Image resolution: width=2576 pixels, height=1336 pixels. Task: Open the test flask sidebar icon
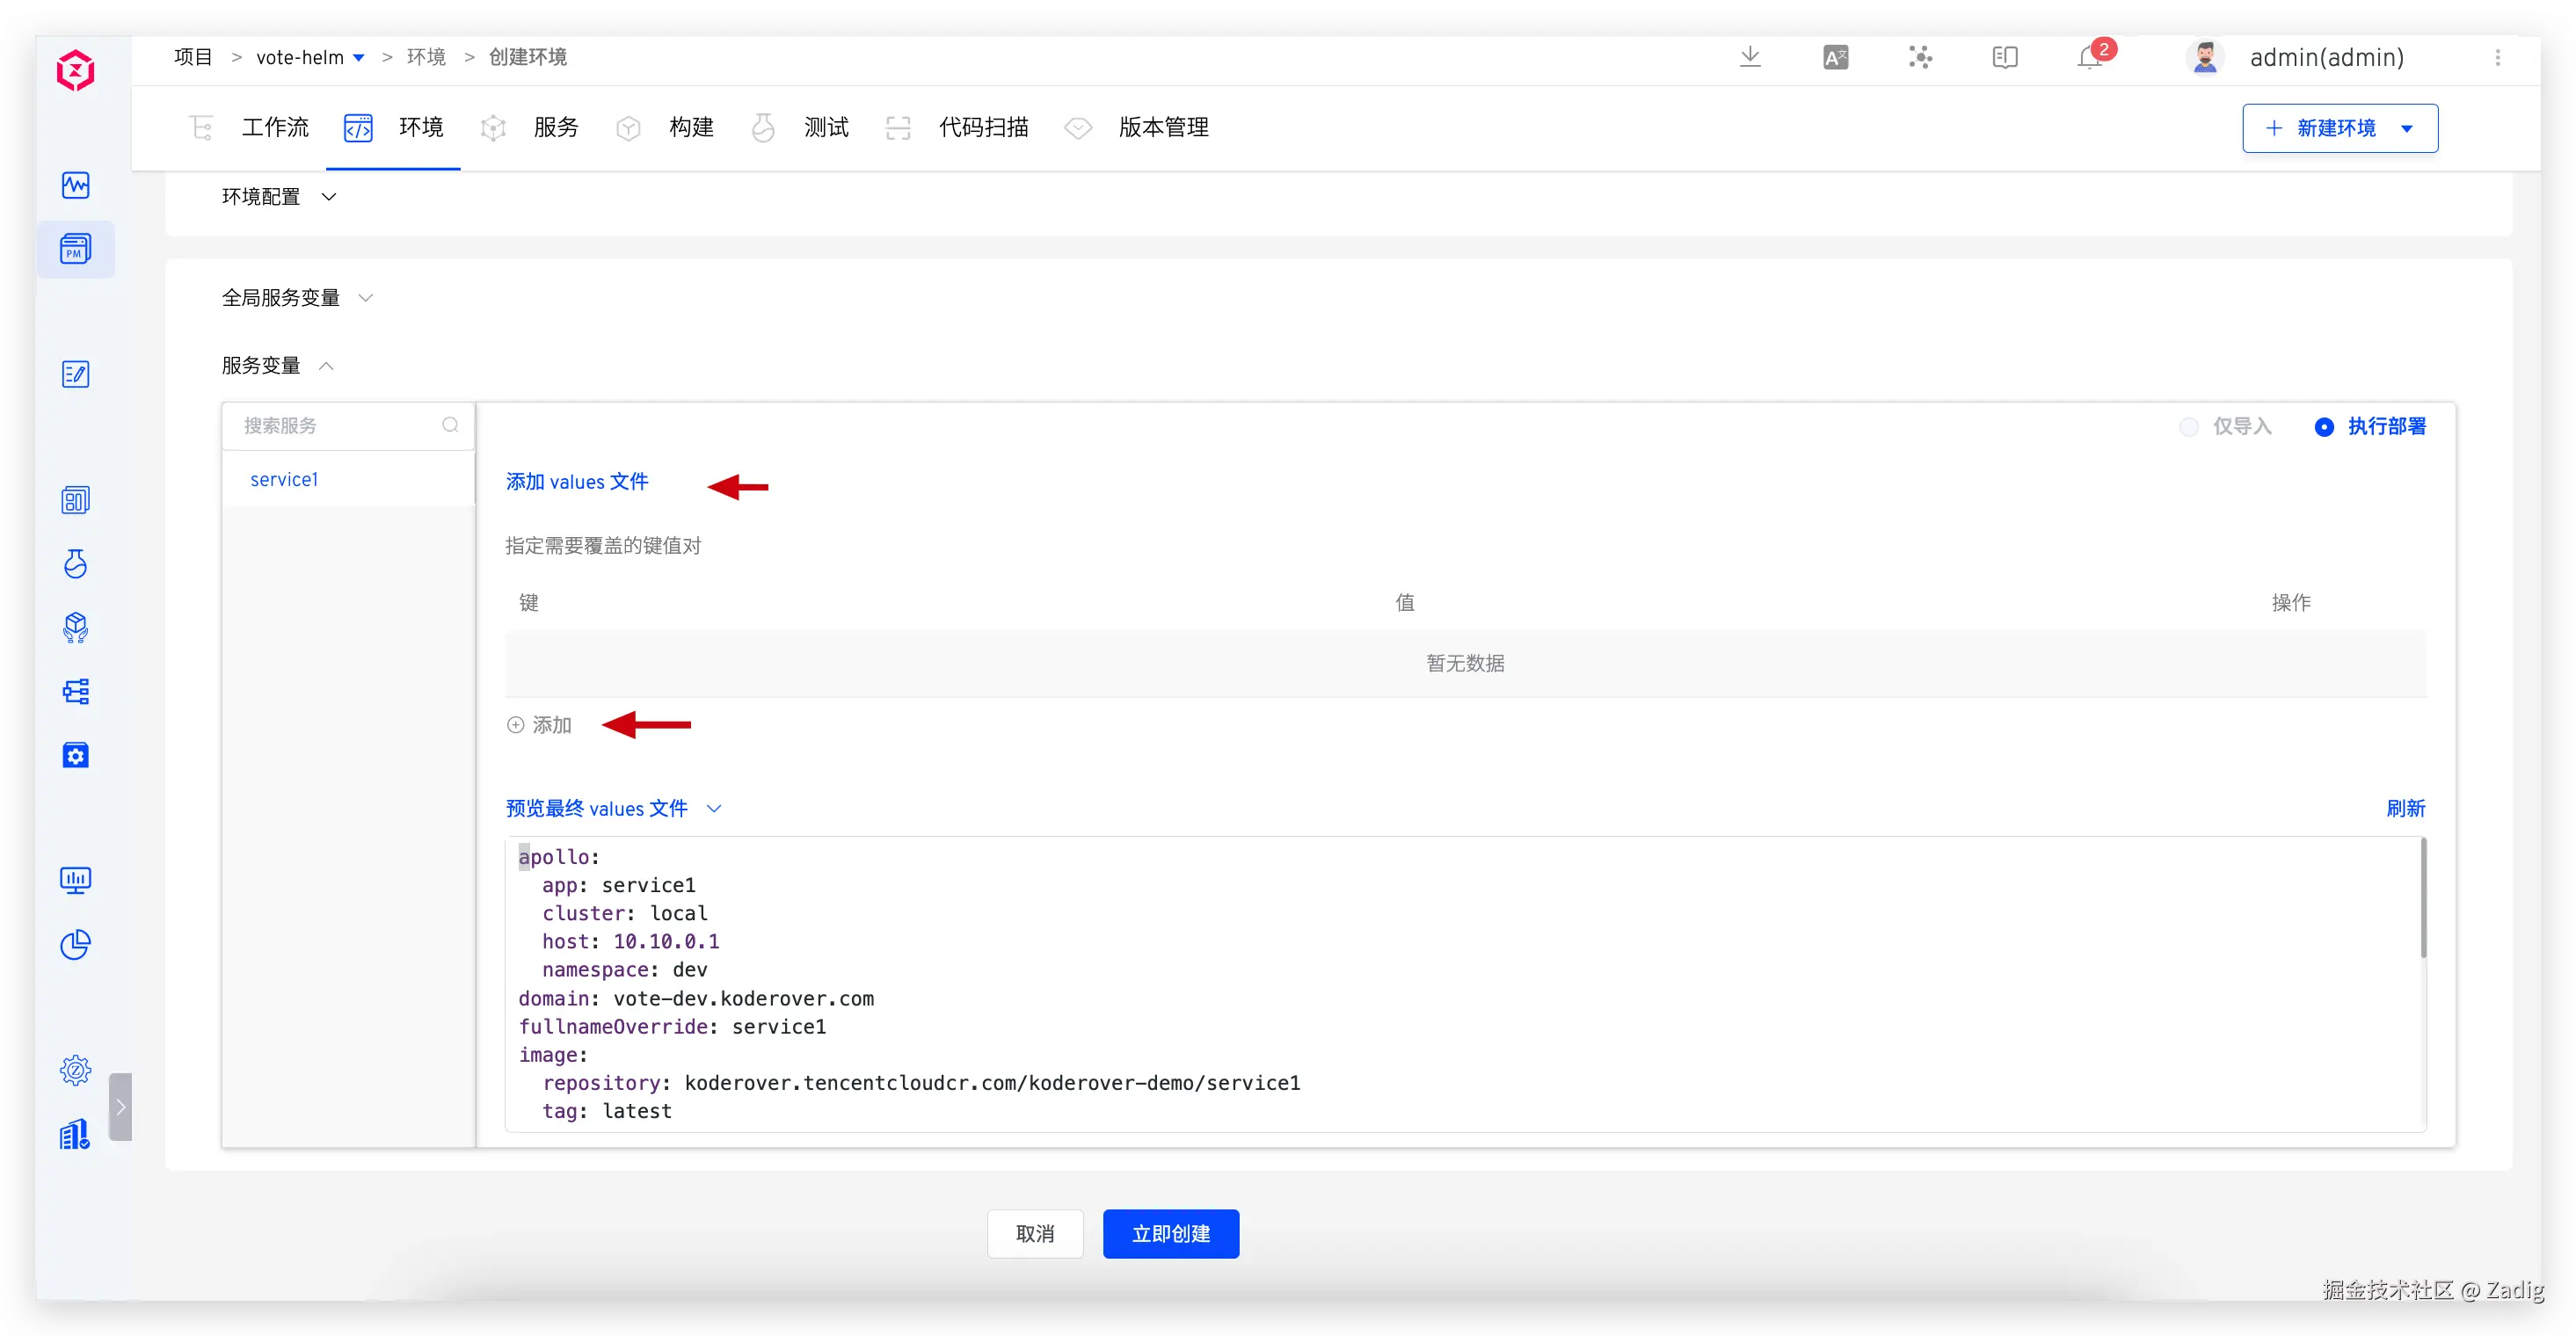pos(75,564)
